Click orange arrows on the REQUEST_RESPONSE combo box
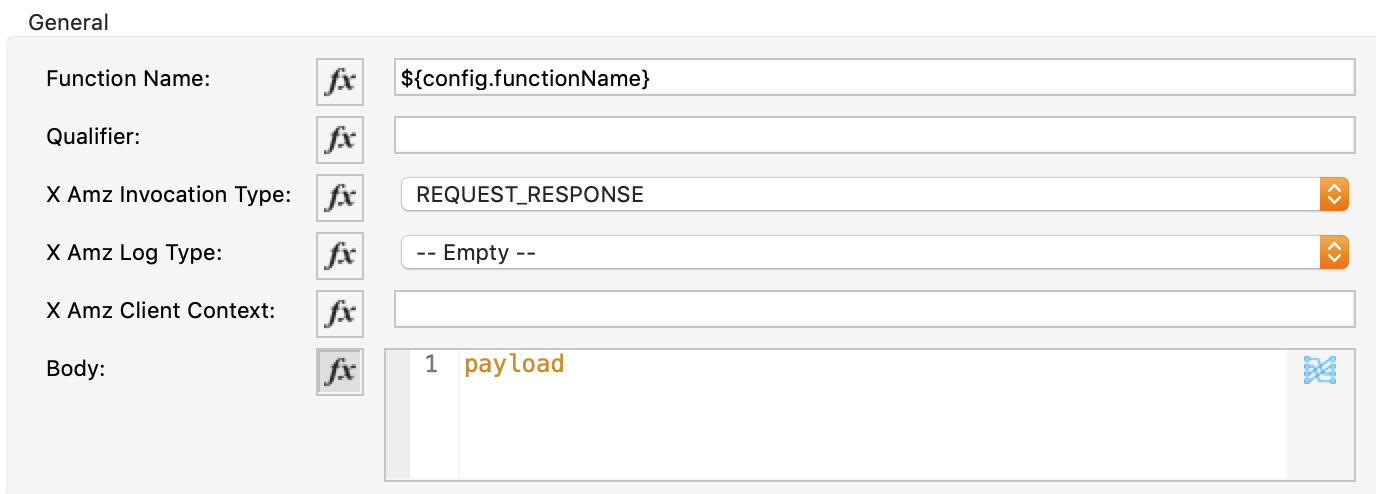 click(1334, 195)
